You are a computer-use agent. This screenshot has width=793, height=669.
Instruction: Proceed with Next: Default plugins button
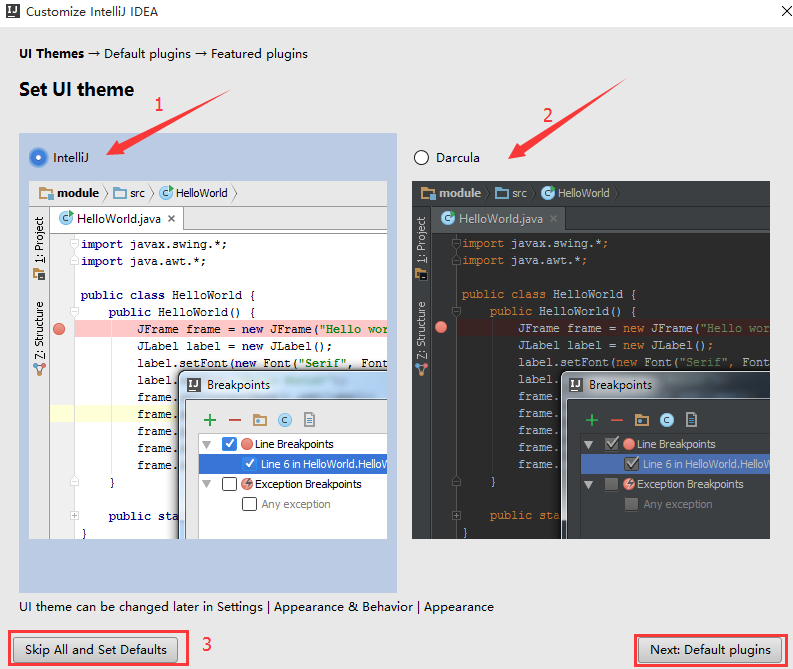tap(710, 649)
